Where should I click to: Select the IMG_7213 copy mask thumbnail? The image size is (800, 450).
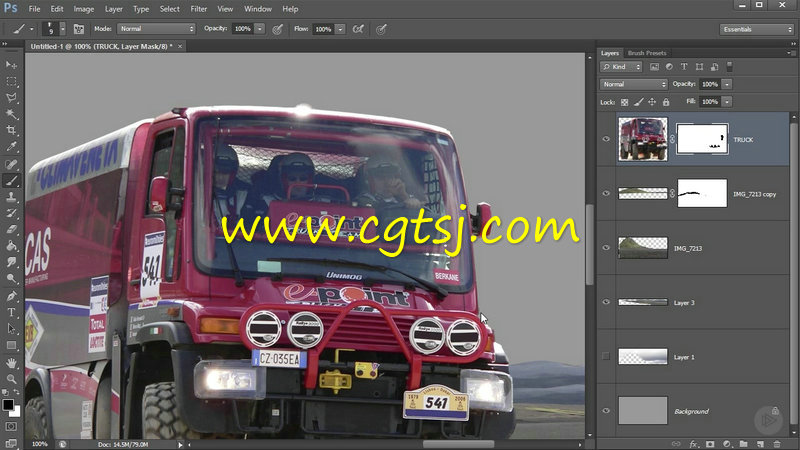(702, 193)
